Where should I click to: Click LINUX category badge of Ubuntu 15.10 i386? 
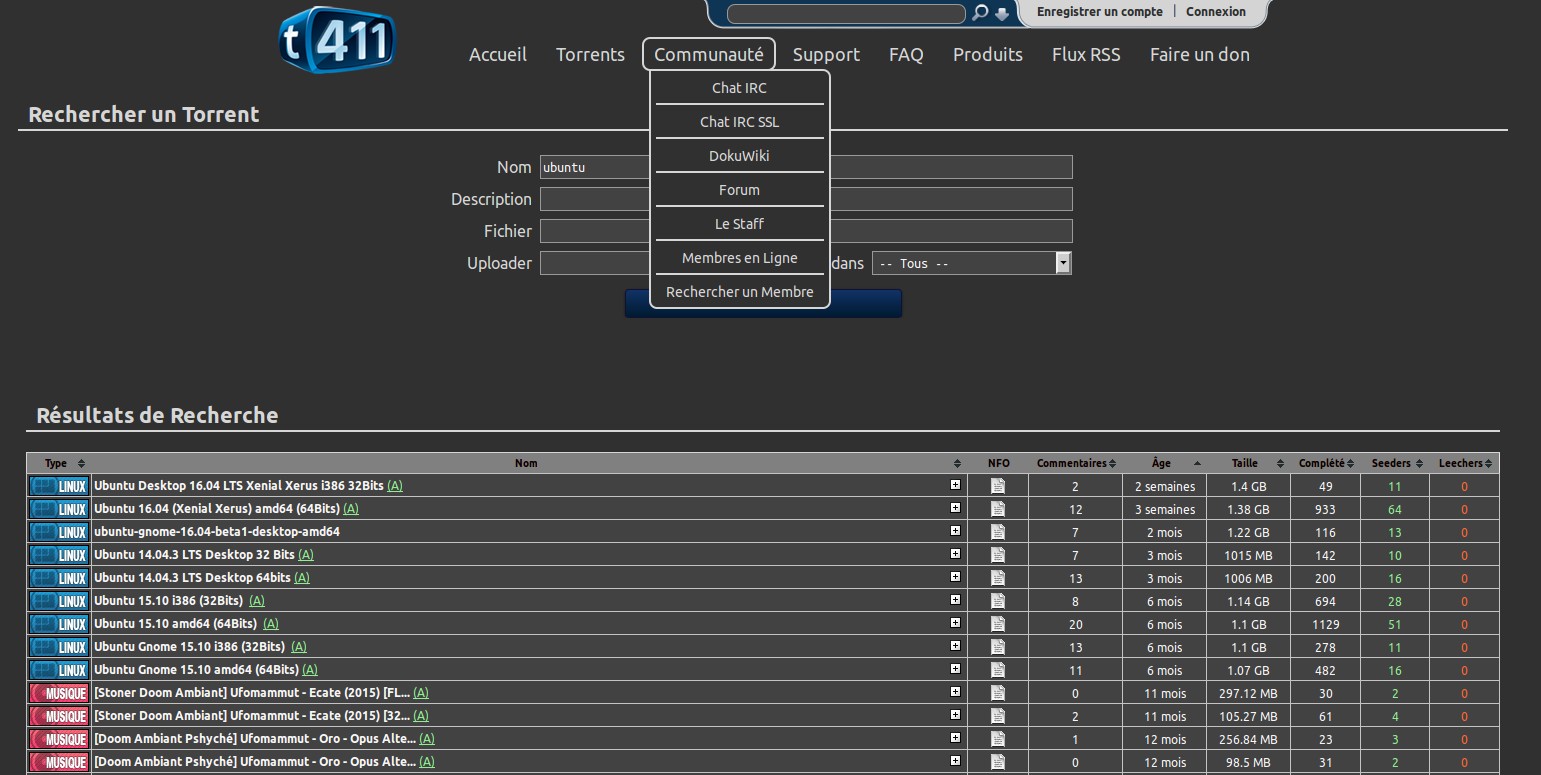pos(59,601)
